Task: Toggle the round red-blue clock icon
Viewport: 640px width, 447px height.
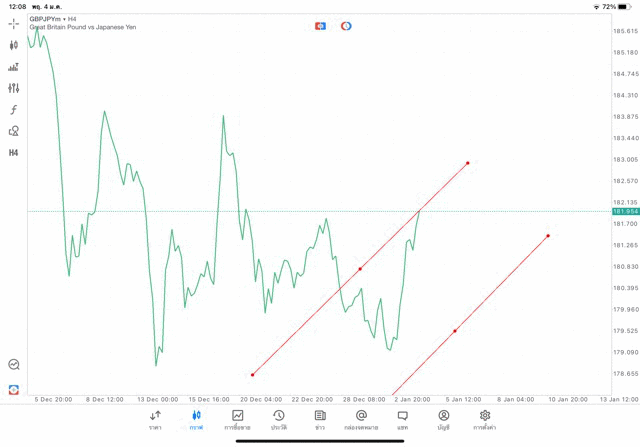Action: [x=346, y=25]
